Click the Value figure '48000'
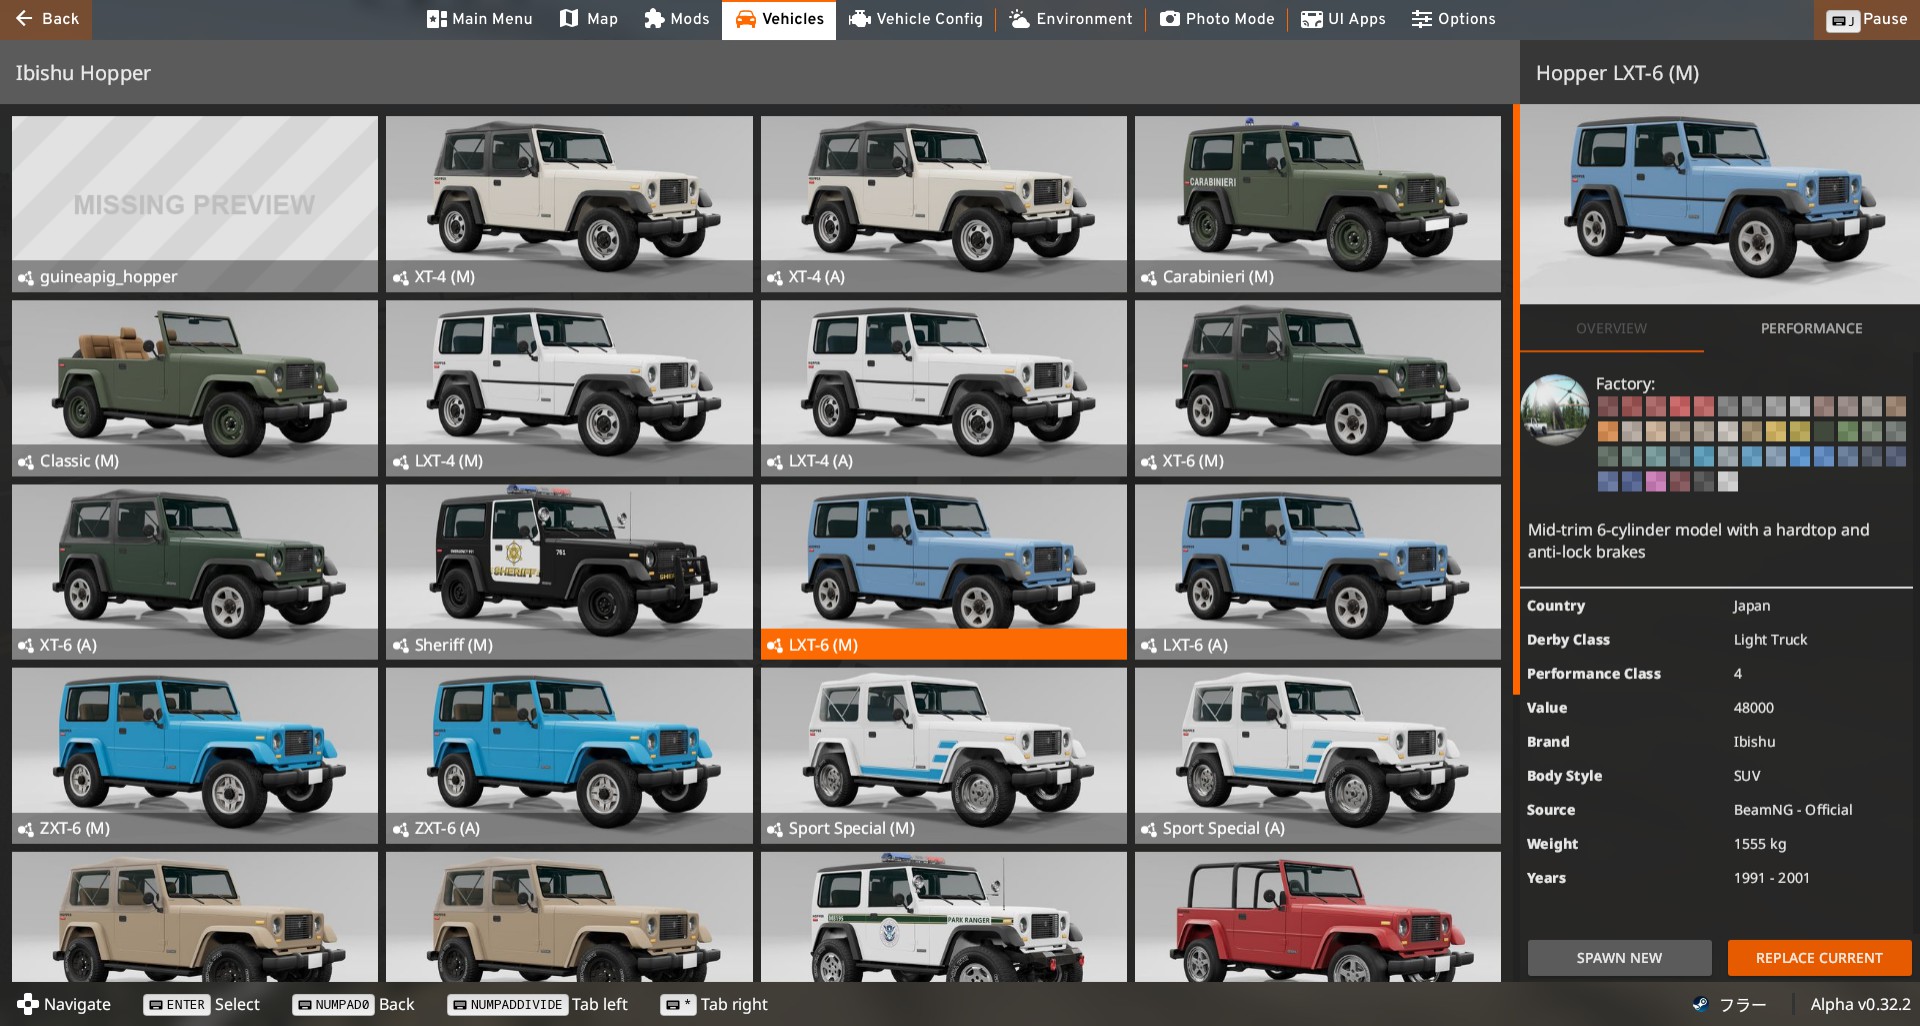 (1754, 708)
